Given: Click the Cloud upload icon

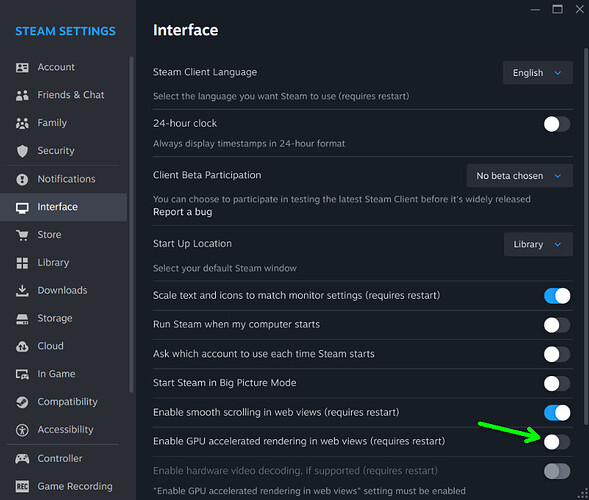Looking at the screenshot, I should point(22,346).
